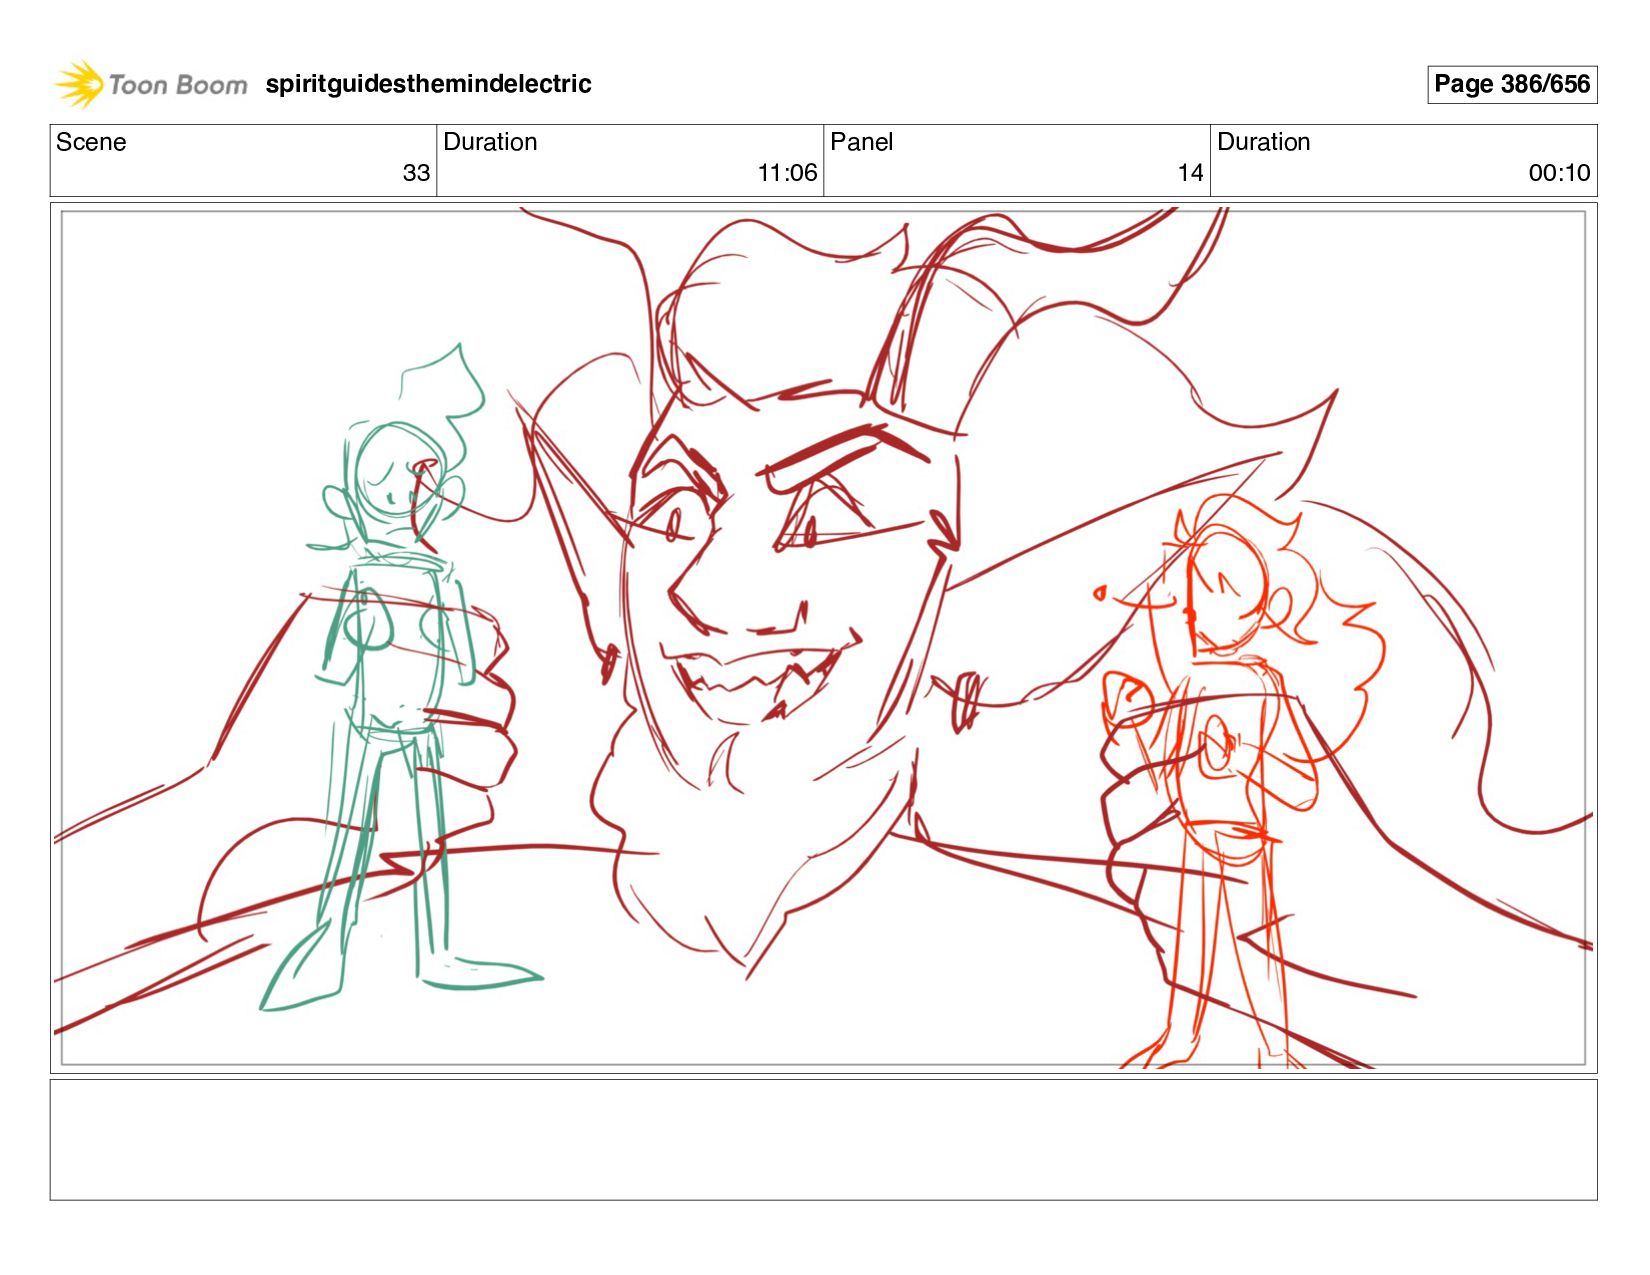Screen dimensions: 1650x1275
Task: Click the Toon Boom logo
Action: [150, 84]
